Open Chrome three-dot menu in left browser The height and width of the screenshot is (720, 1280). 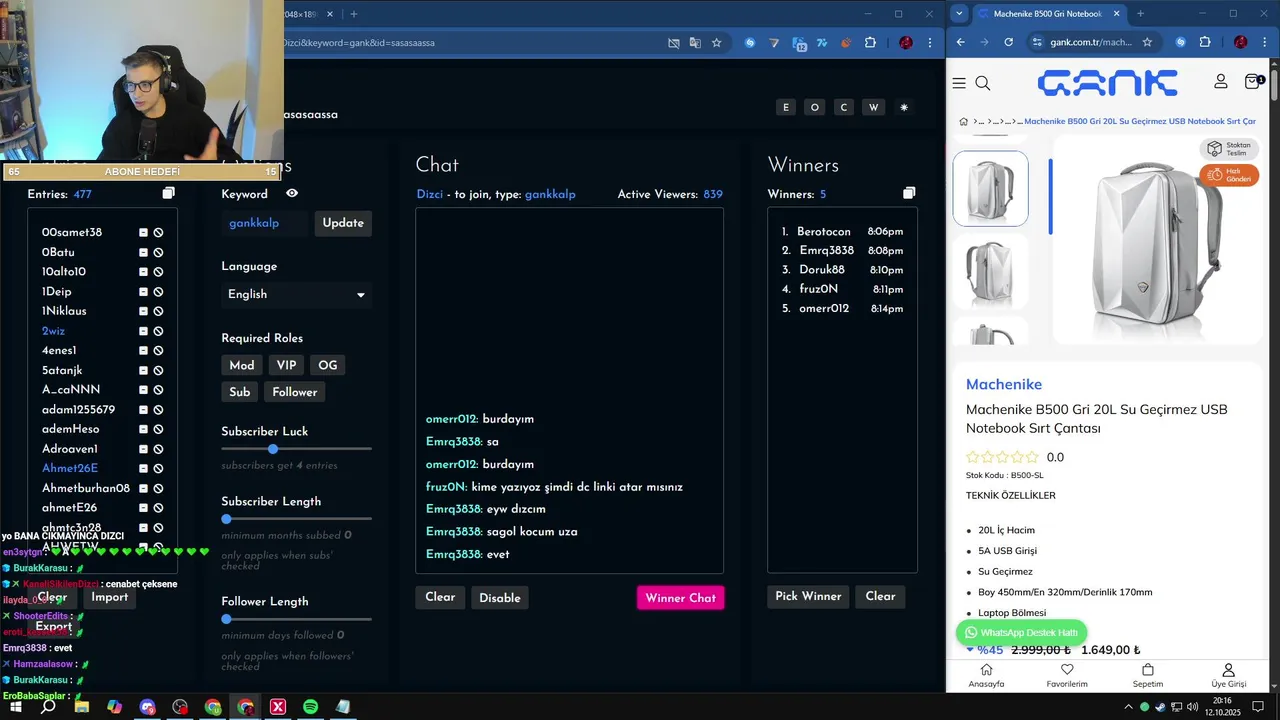tap(931, 43)
